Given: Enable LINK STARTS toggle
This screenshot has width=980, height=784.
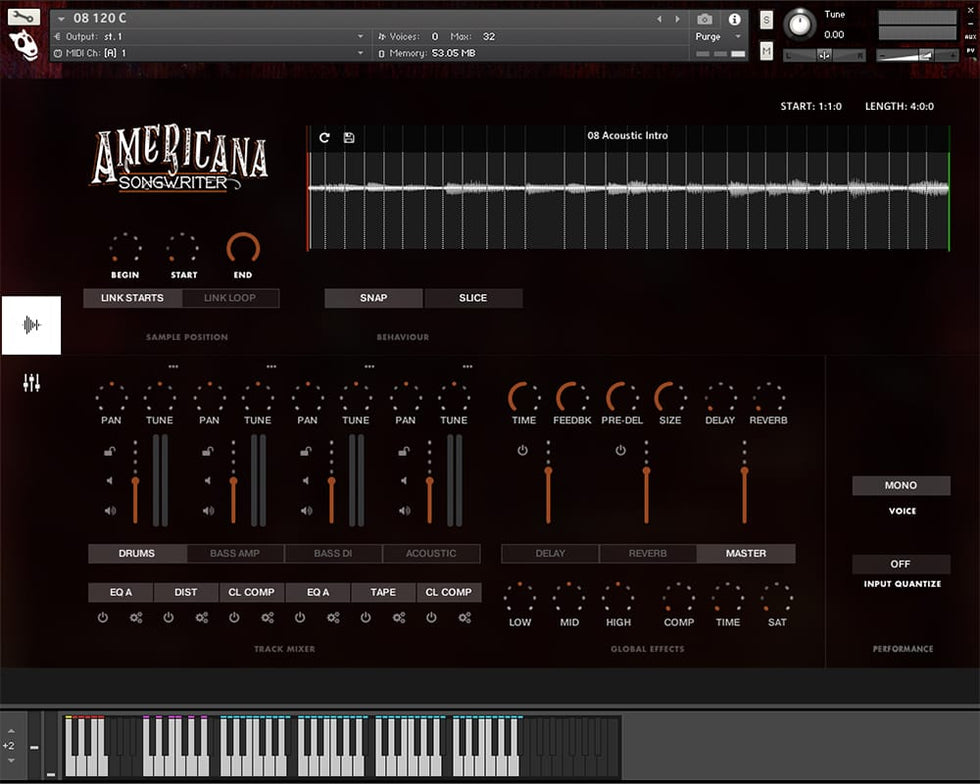Looking at the screenshot, I should coord(132,298).
